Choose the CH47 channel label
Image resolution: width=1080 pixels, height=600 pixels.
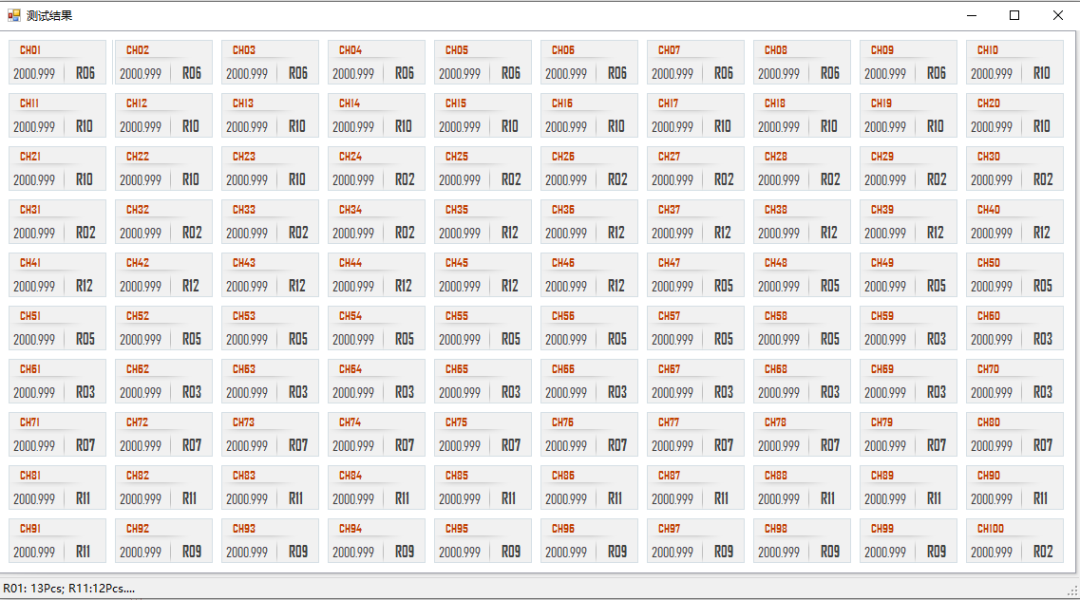pyautogui.click(x=669, y=263)
